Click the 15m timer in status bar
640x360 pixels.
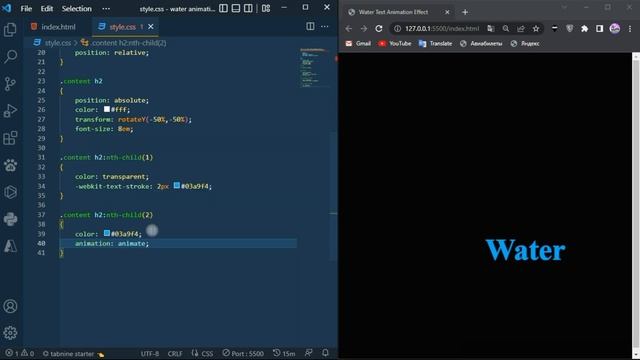tap(284, 353)
